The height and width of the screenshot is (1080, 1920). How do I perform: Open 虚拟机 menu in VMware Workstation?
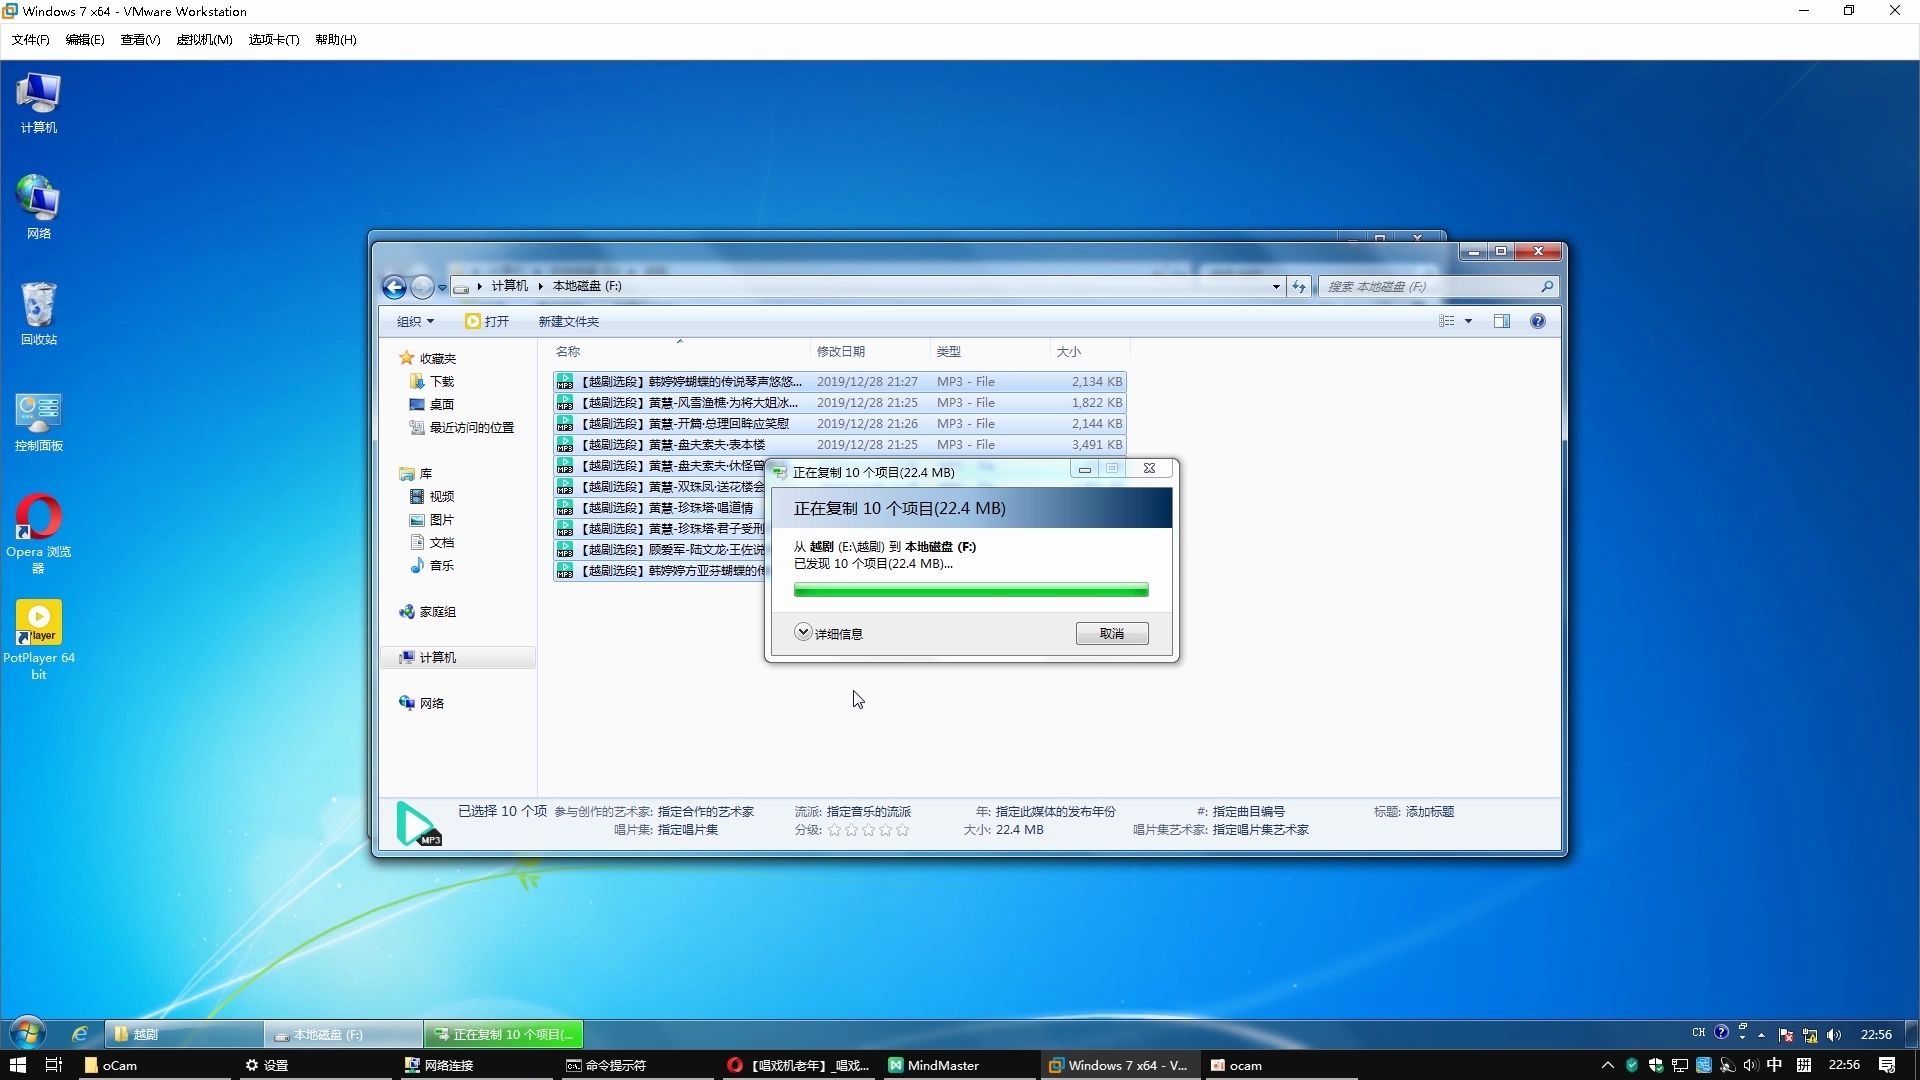pos(204,40)
